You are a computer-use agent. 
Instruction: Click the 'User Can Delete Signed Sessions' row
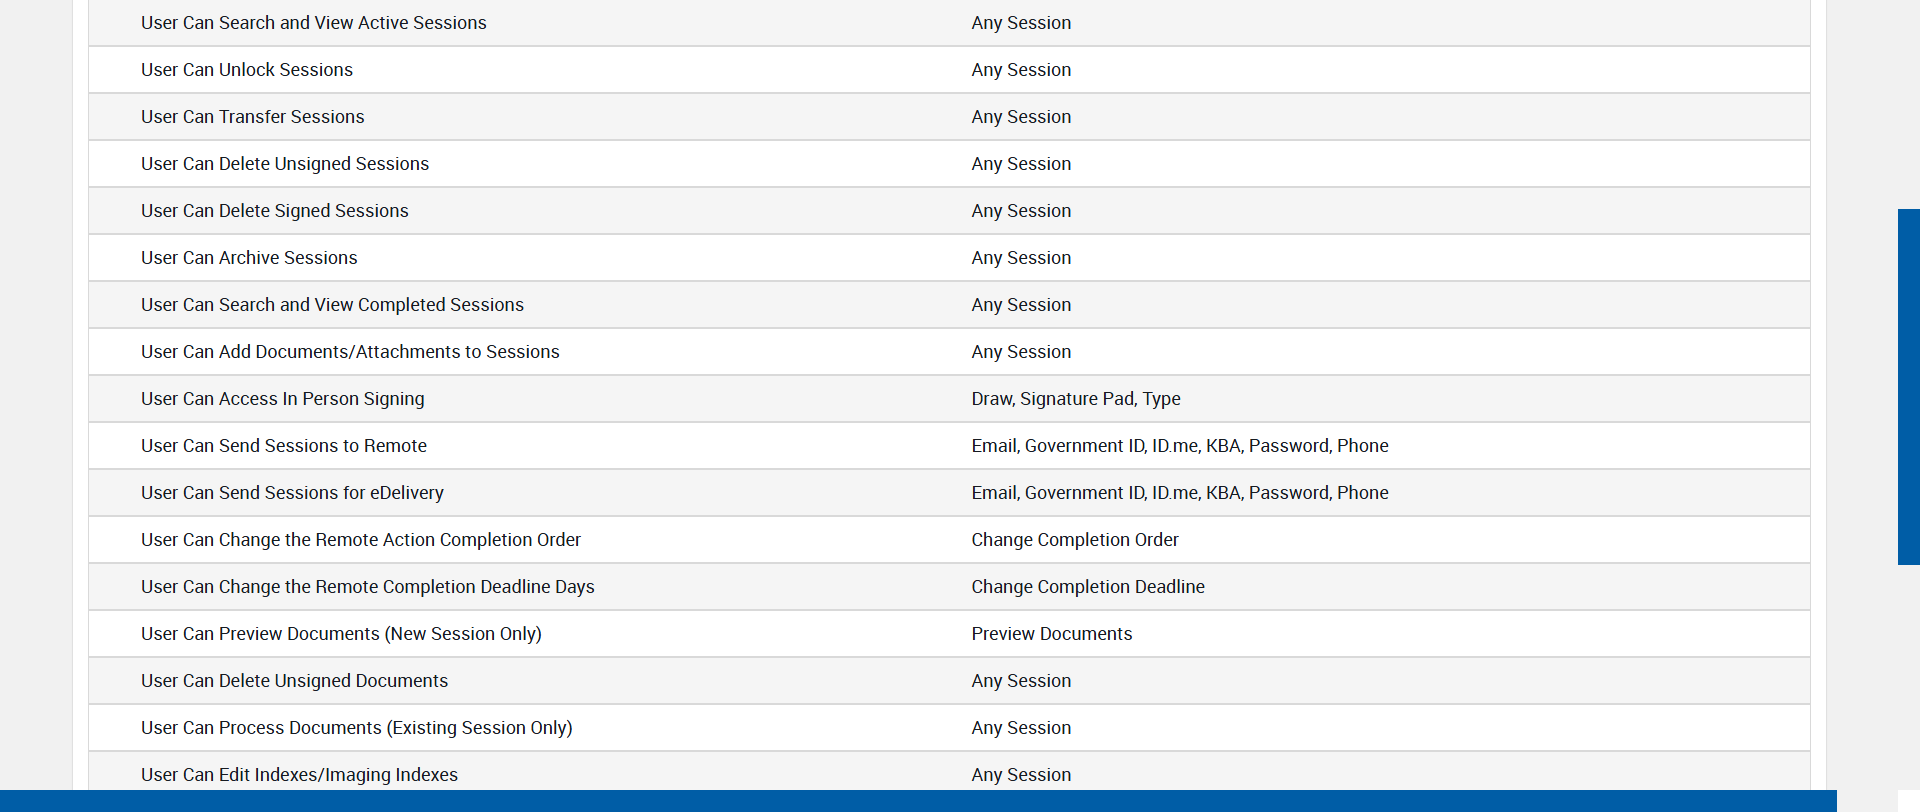click(275, 211)
